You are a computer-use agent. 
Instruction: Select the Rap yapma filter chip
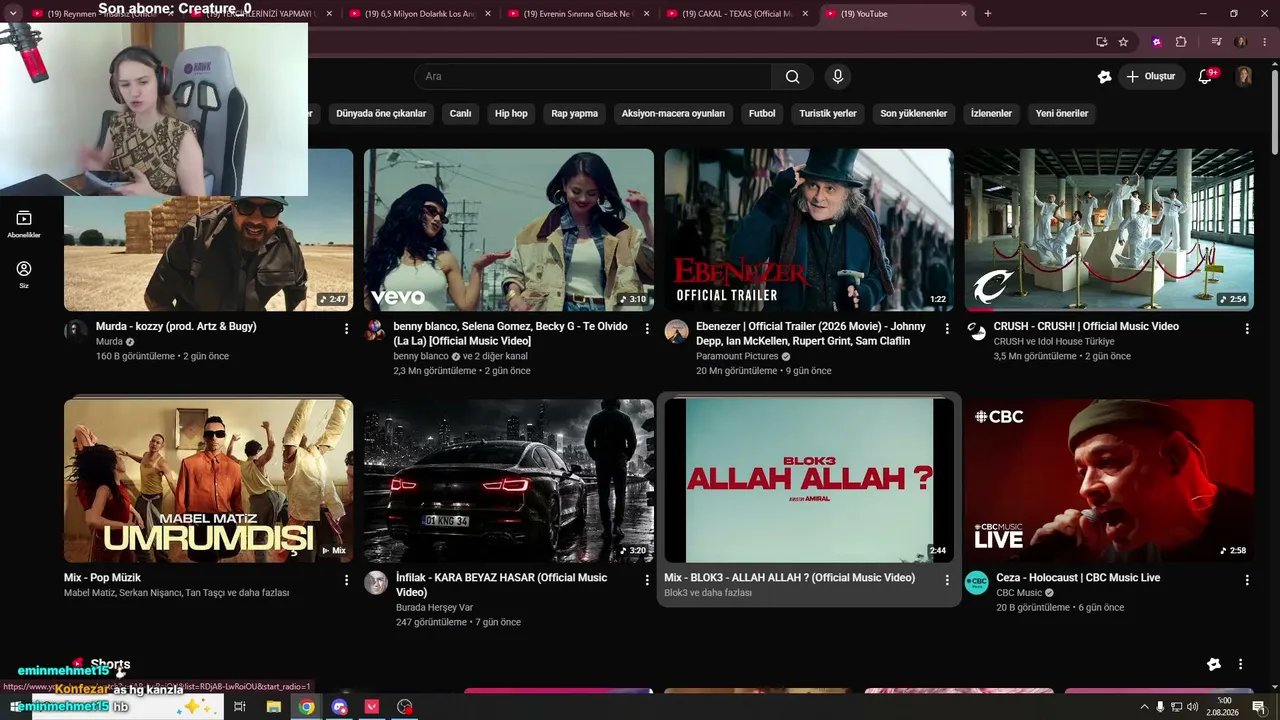pyautogui.click(x=574, y=114)
